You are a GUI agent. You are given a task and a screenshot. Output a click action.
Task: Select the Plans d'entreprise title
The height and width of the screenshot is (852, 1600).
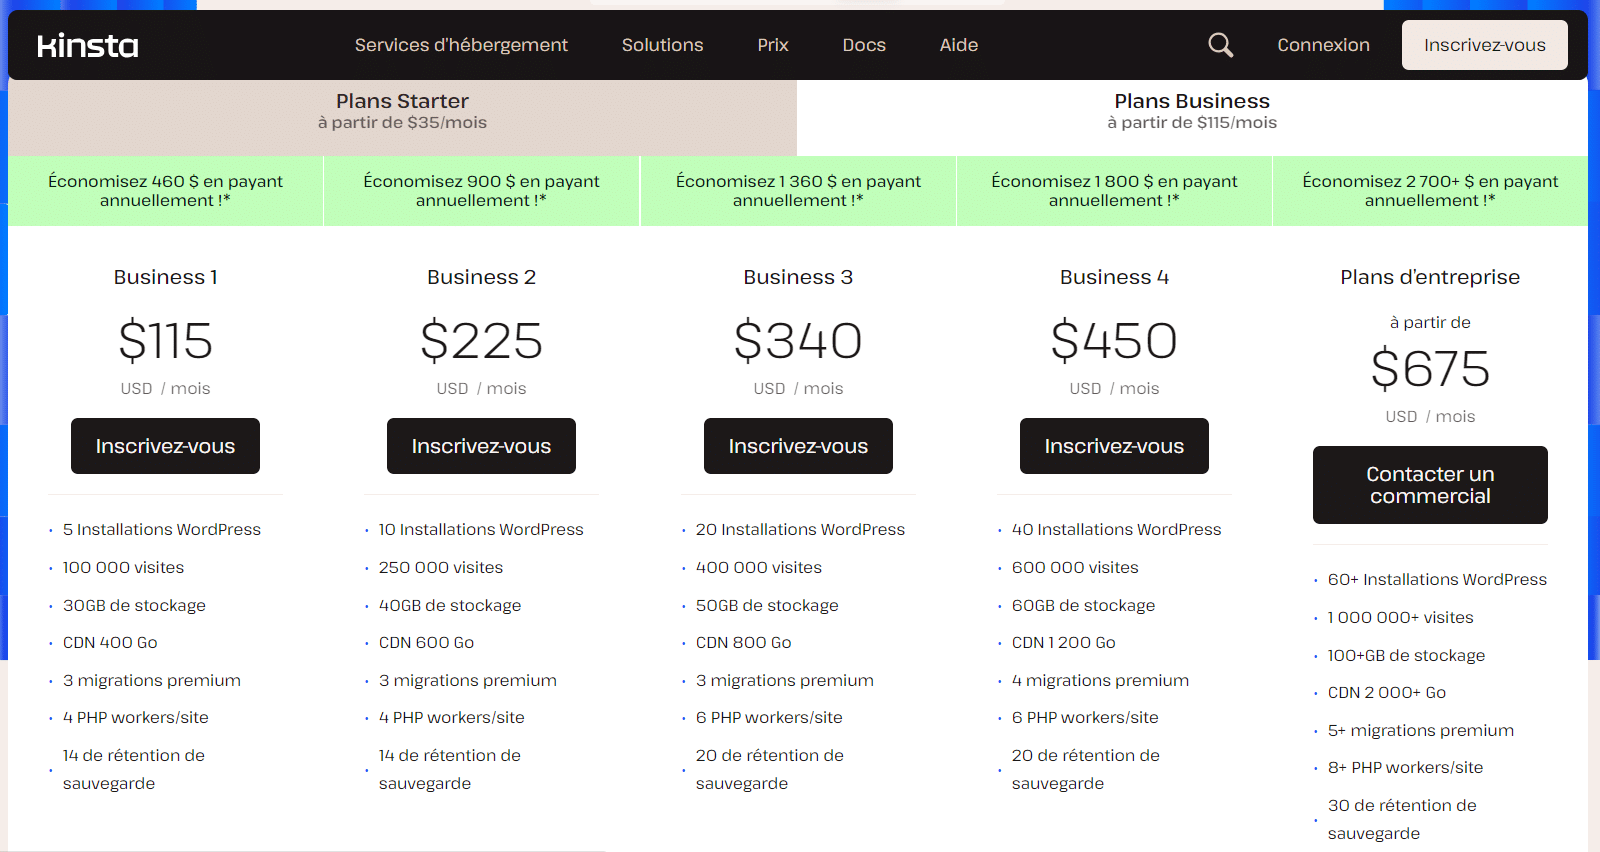point(1430,277)
